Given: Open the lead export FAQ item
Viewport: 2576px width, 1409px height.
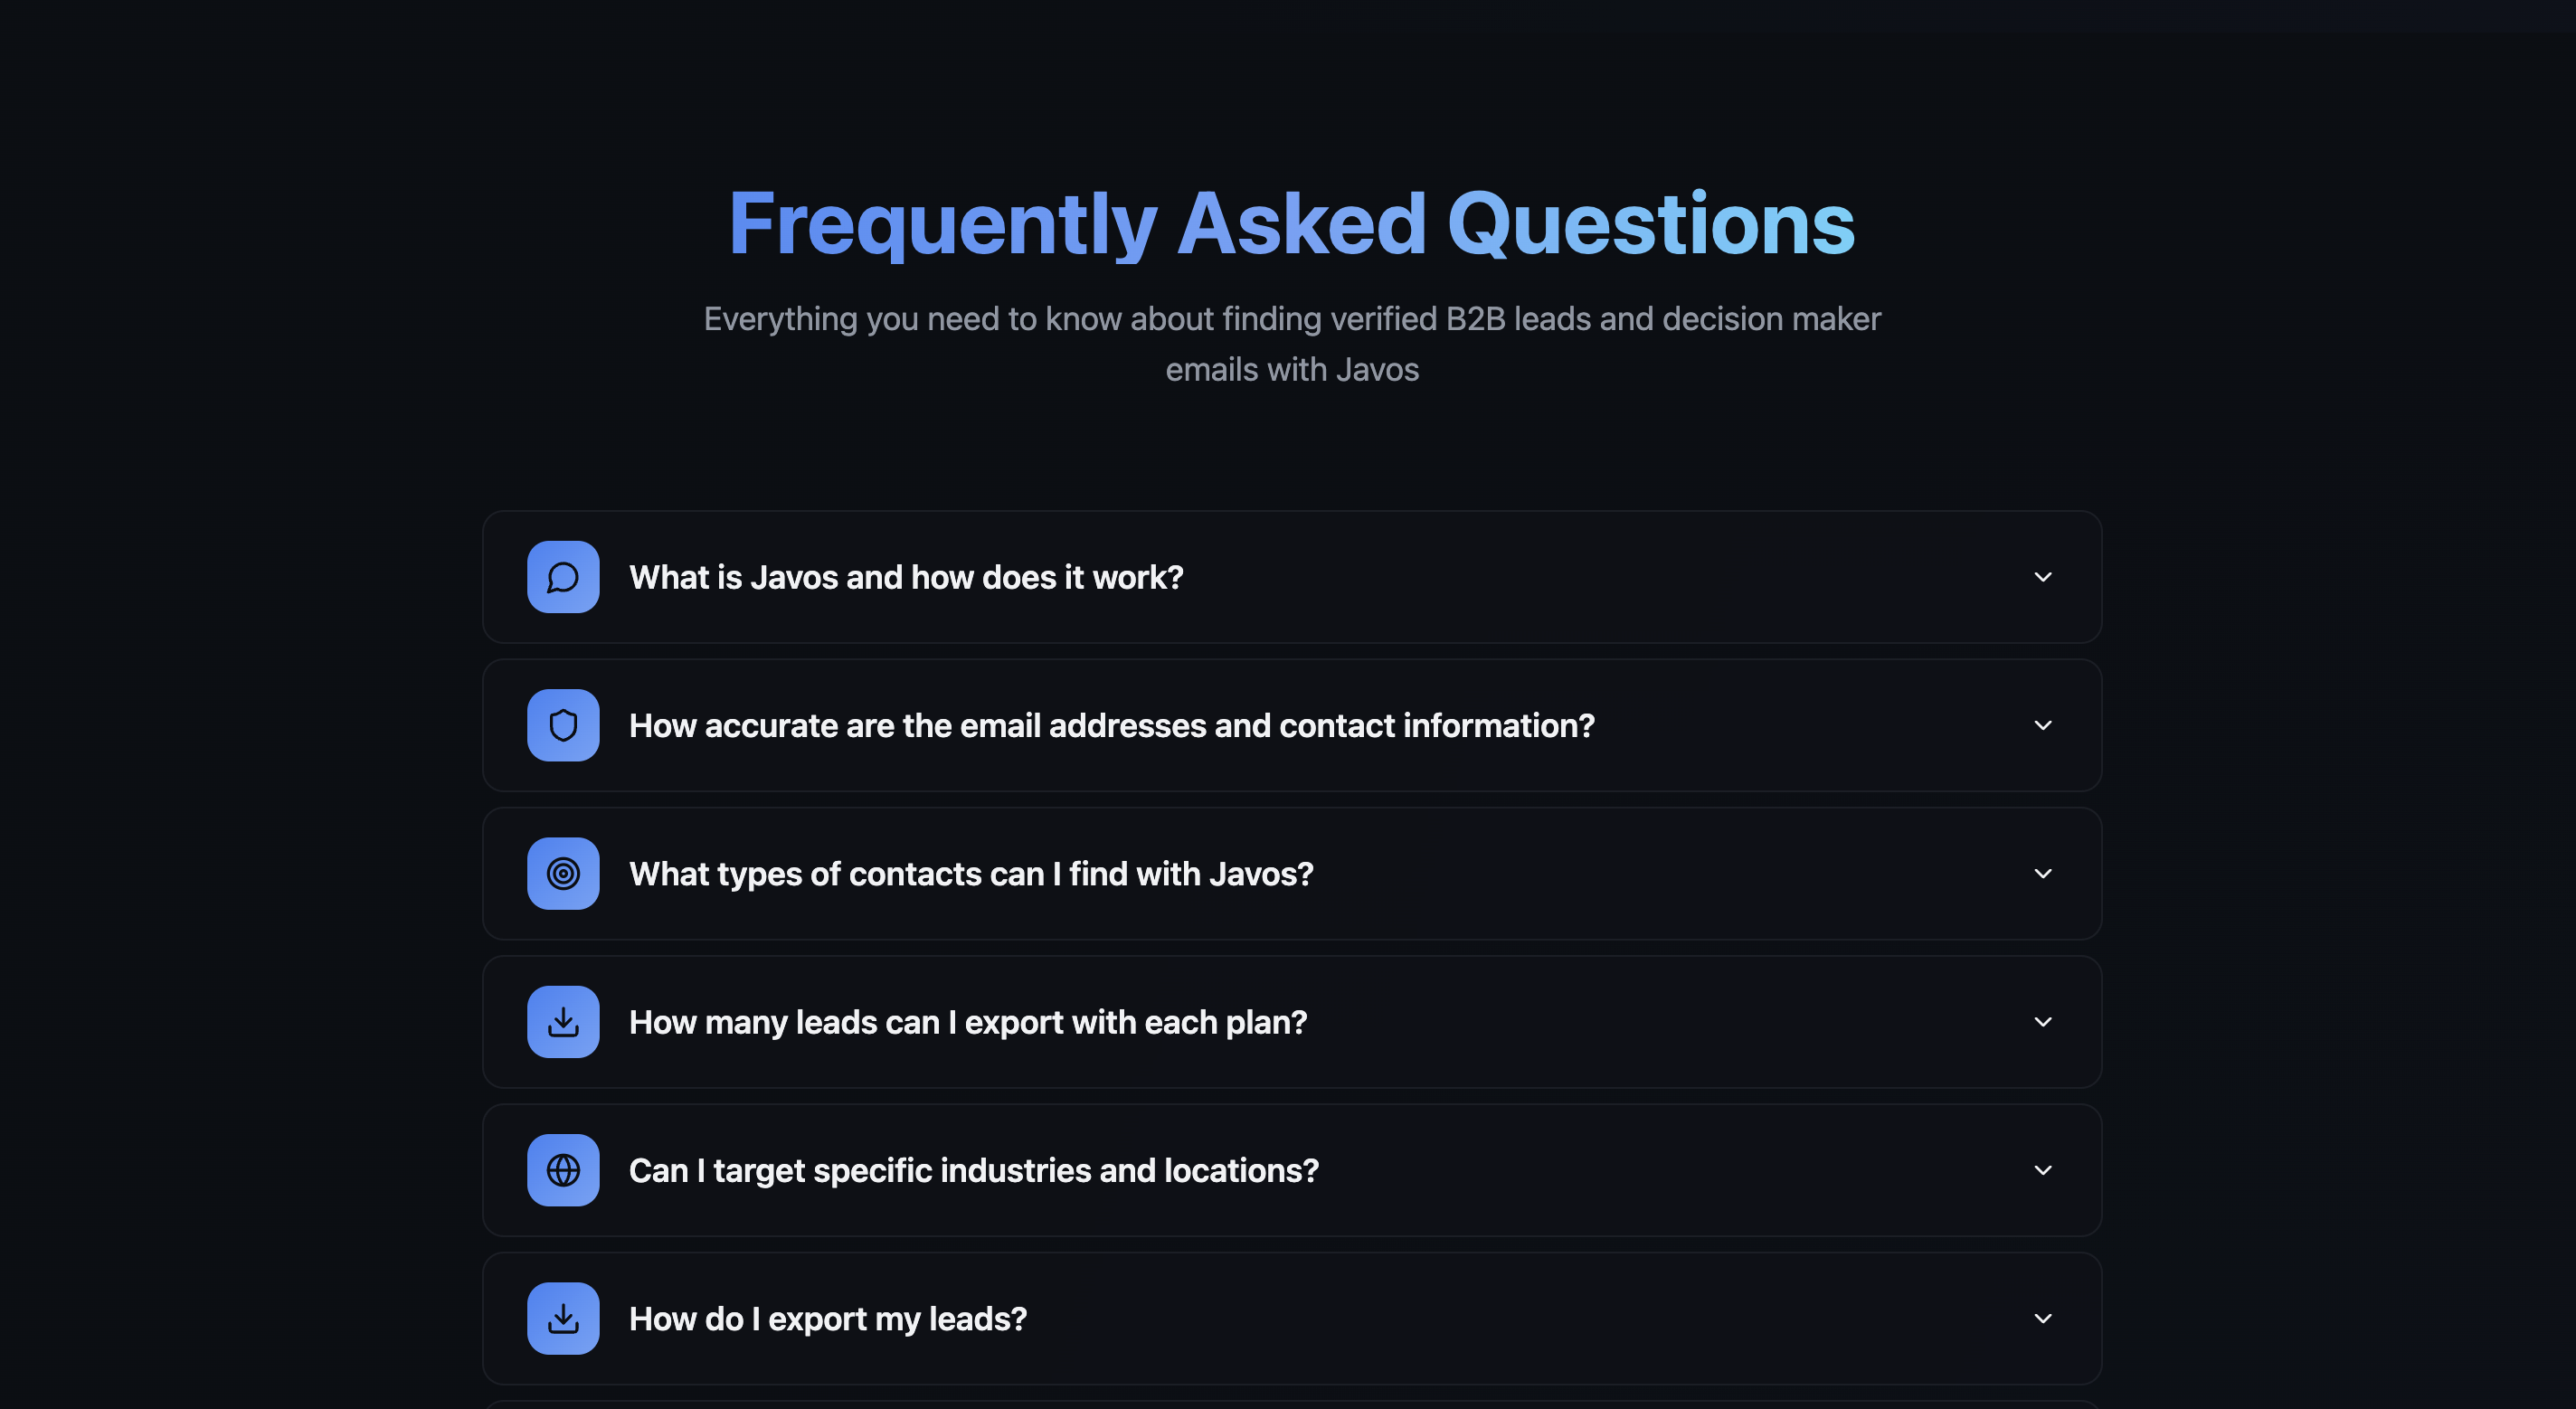Looking at the screenshot, I should coord(1292,1318).
